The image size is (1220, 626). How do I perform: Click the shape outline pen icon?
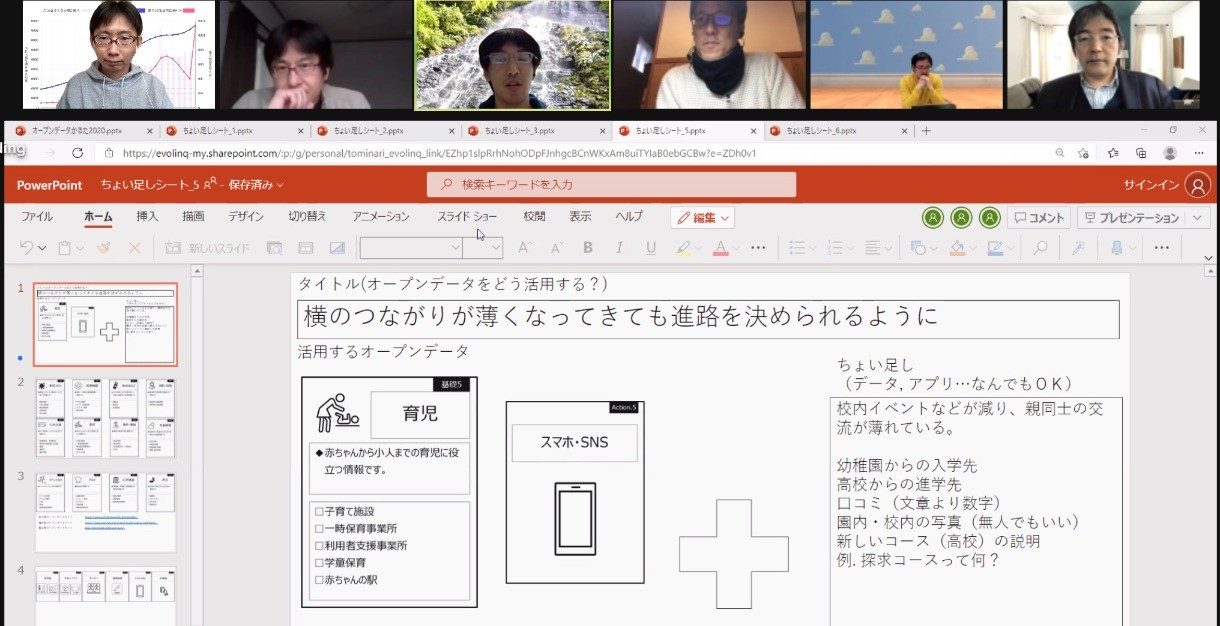coord(995,248)
